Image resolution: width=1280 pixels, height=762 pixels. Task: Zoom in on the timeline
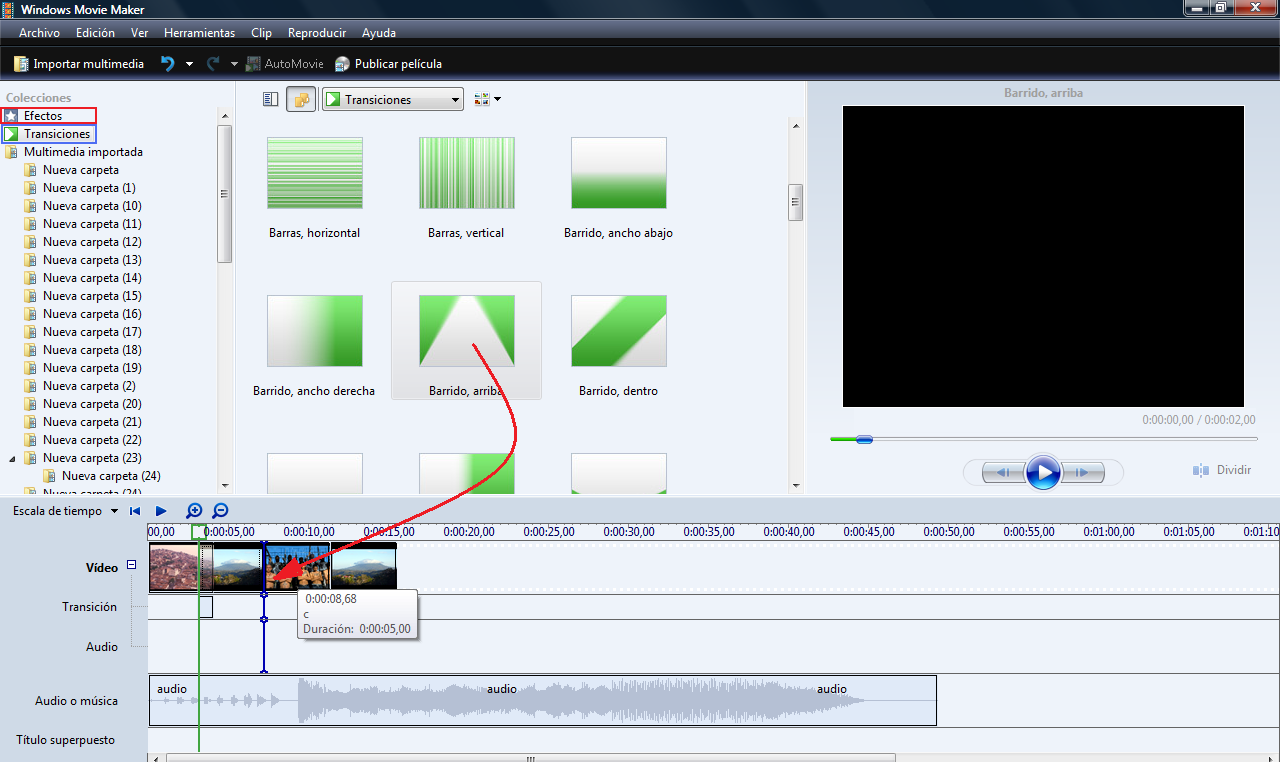194,511
